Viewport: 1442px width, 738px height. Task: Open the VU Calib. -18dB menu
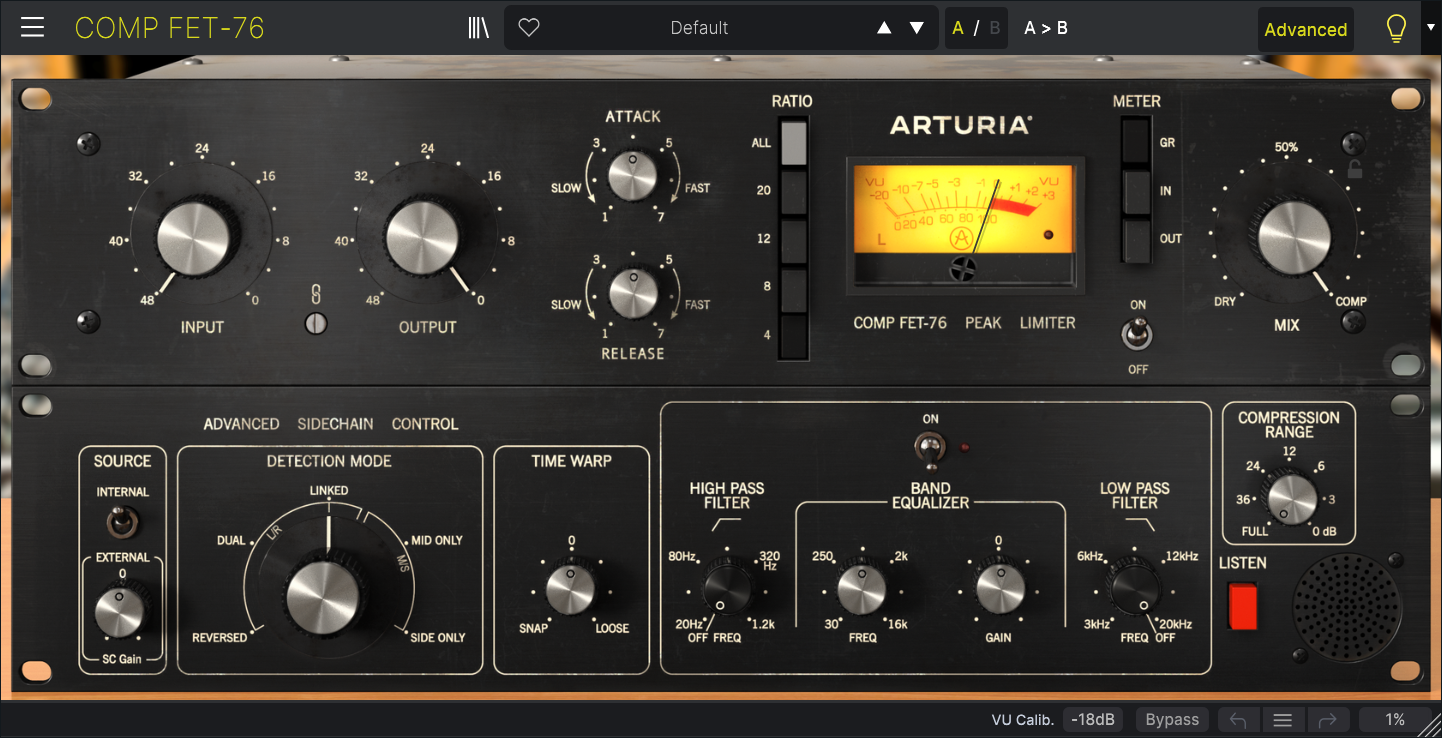tap(1093, 720)
